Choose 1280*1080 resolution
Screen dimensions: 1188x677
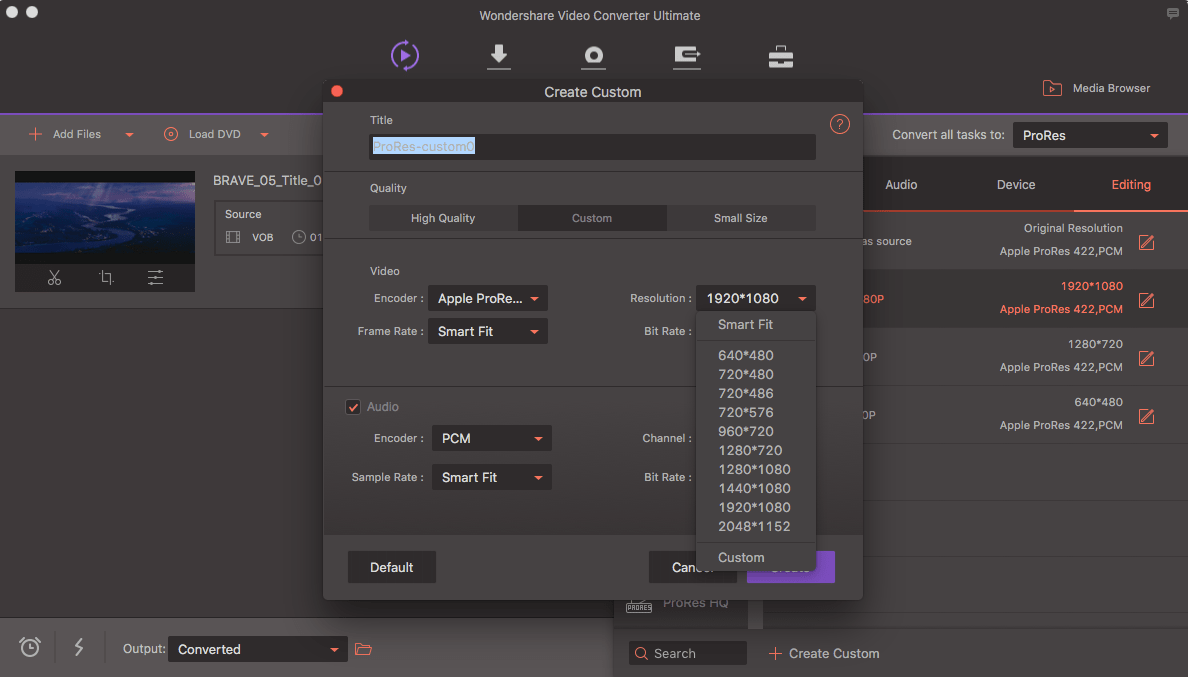click(755, 470)
